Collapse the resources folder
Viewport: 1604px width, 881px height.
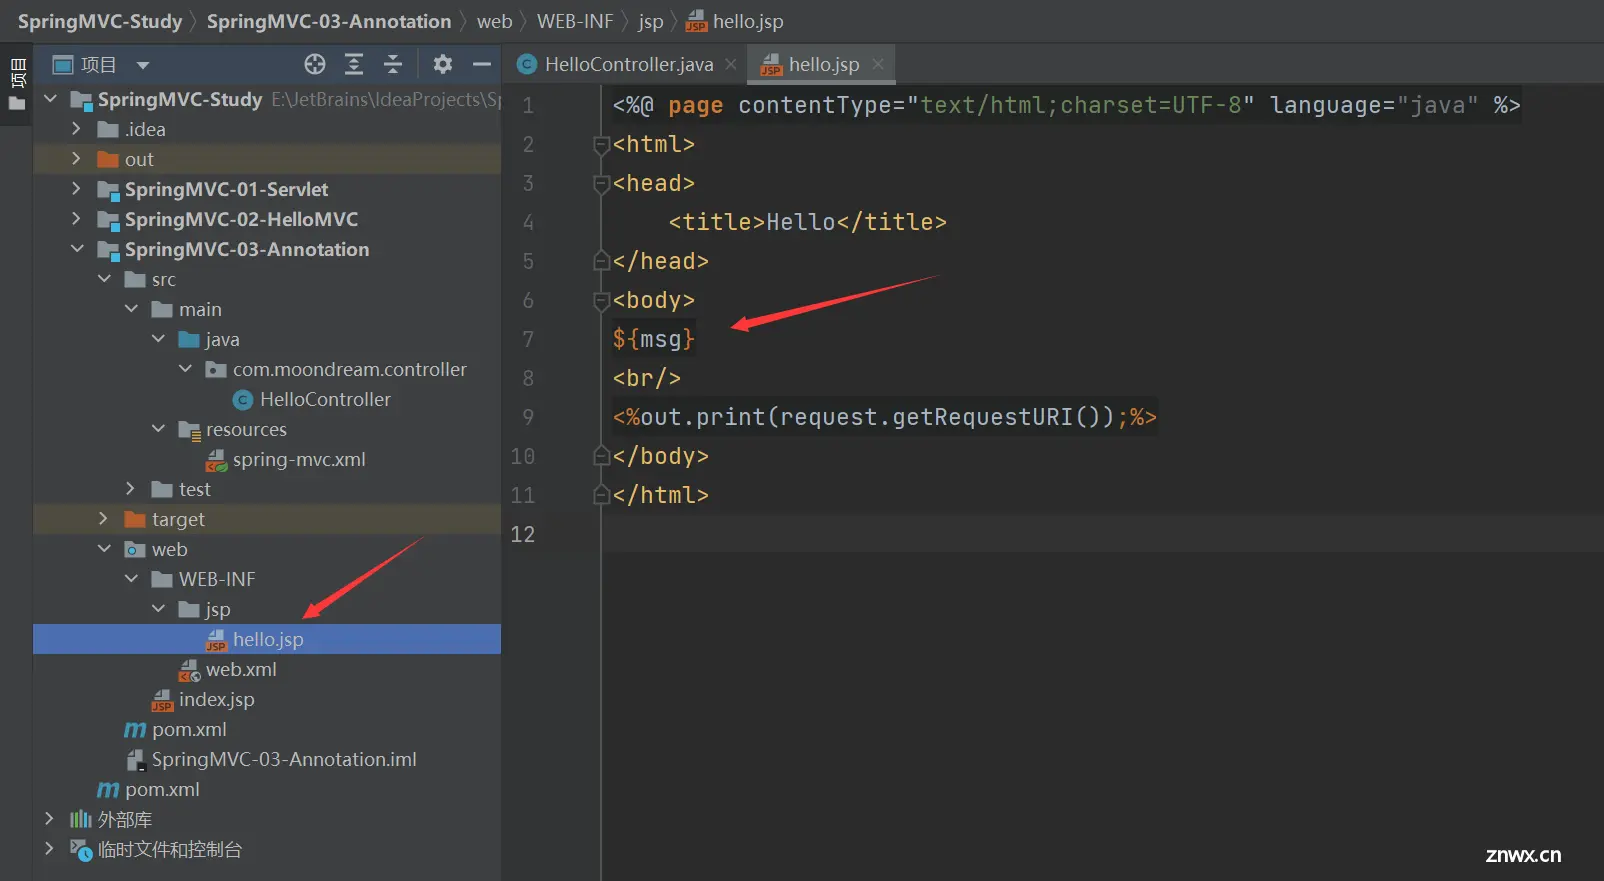pos(158,429)
